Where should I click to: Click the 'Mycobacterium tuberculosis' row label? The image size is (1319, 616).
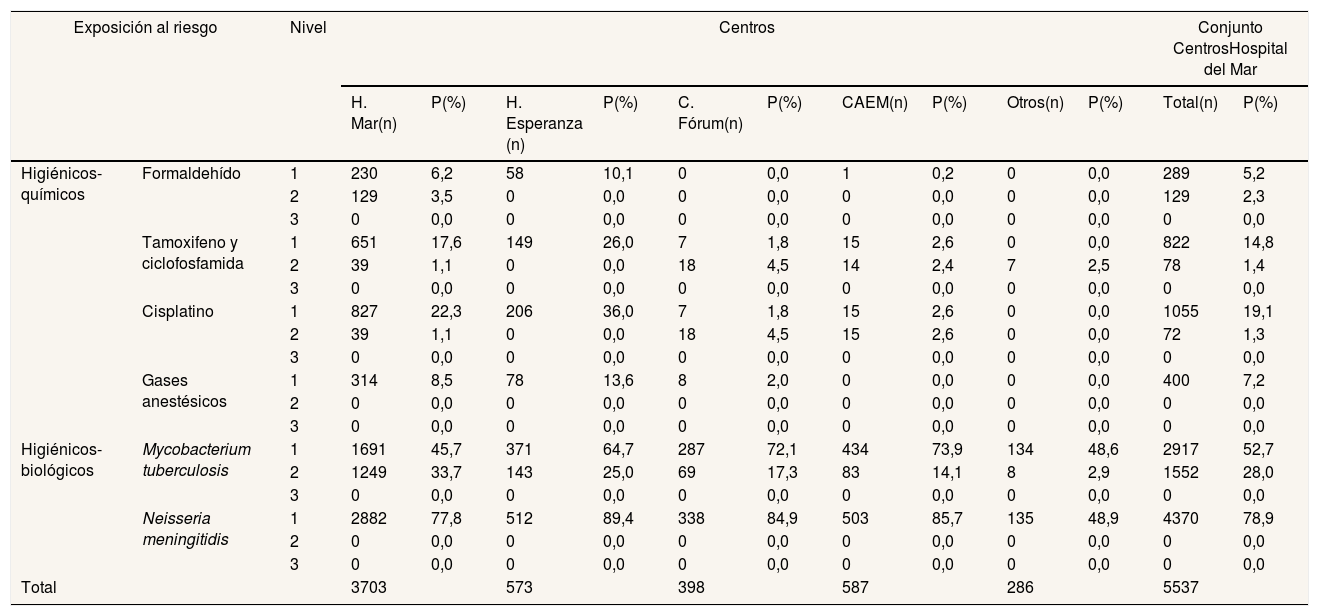click(x=197, y=460)
